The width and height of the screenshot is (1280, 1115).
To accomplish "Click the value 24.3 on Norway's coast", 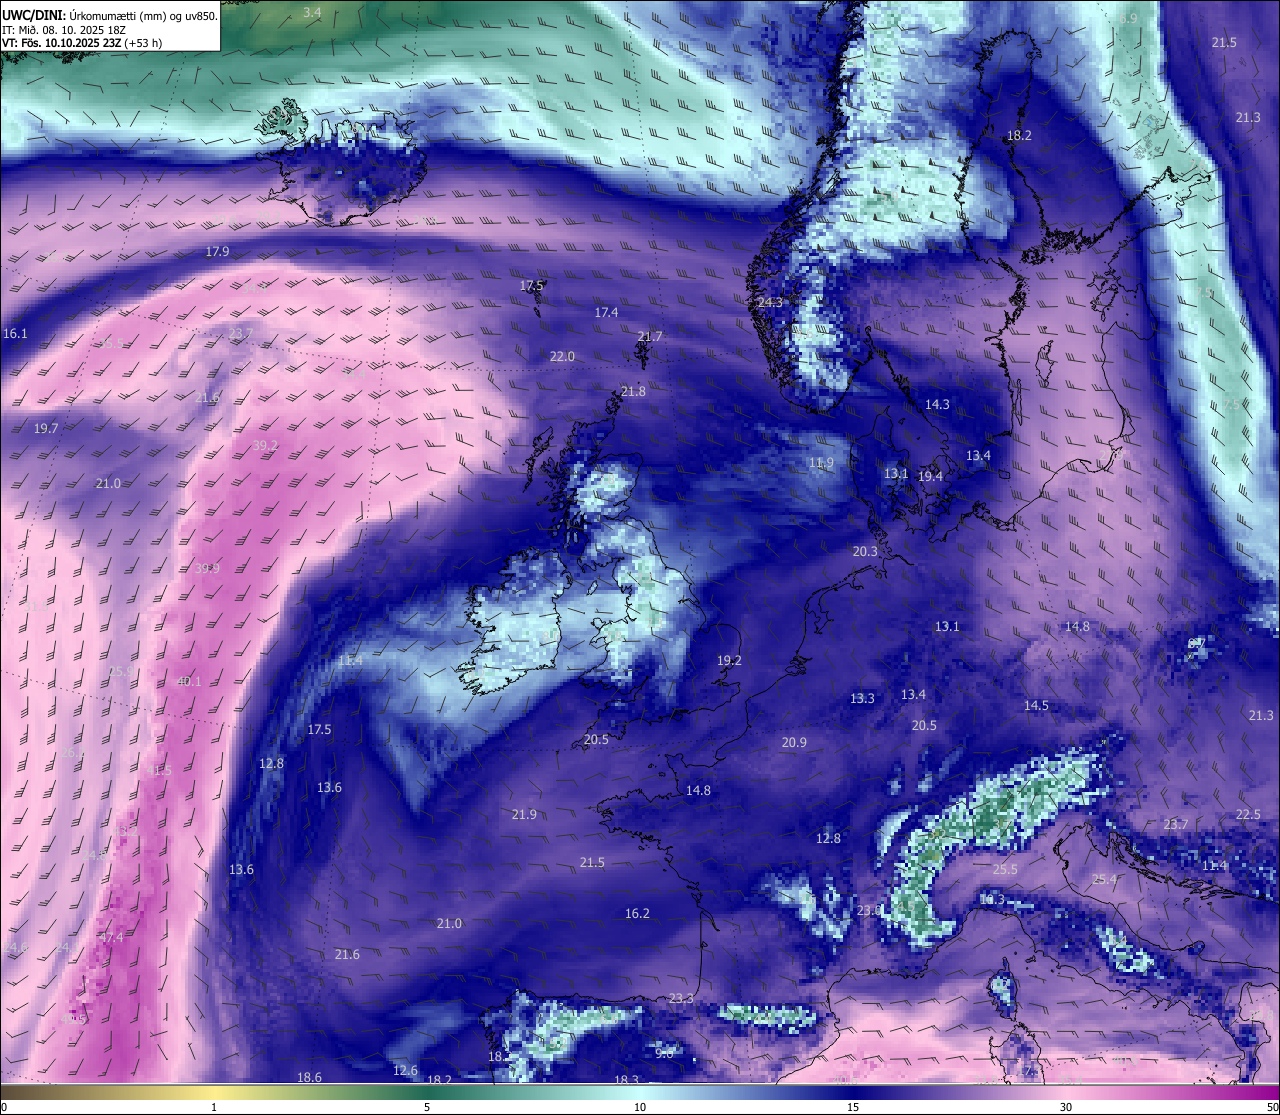I will [770, 301].
